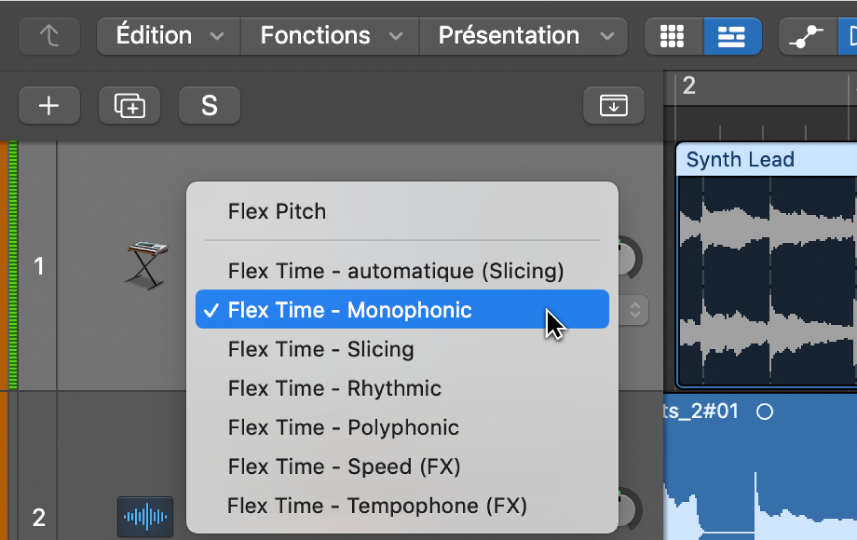Open the Fonctions dropdown menu
This screenshot has height=540, width=857.
pyautogui.click(x=331, y=36)
